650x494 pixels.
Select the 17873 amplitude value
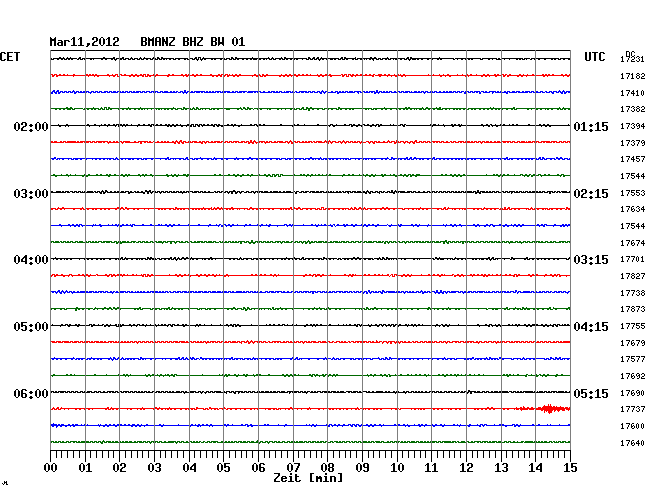pos(633,309)
